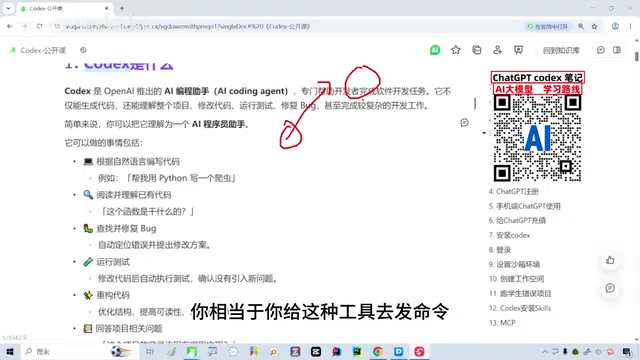
Task: Like the document with thumbs-up button
Action: pyautogui.click(x=610, y=260)
